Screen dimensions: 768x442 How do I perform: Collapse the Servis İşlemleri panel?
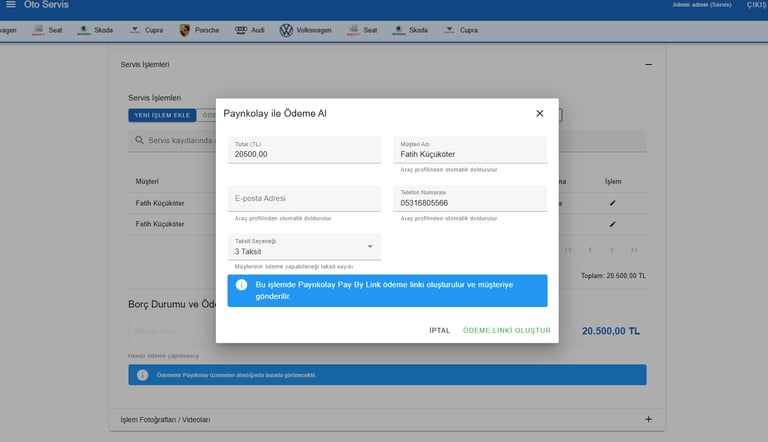(x=648, y=65)
